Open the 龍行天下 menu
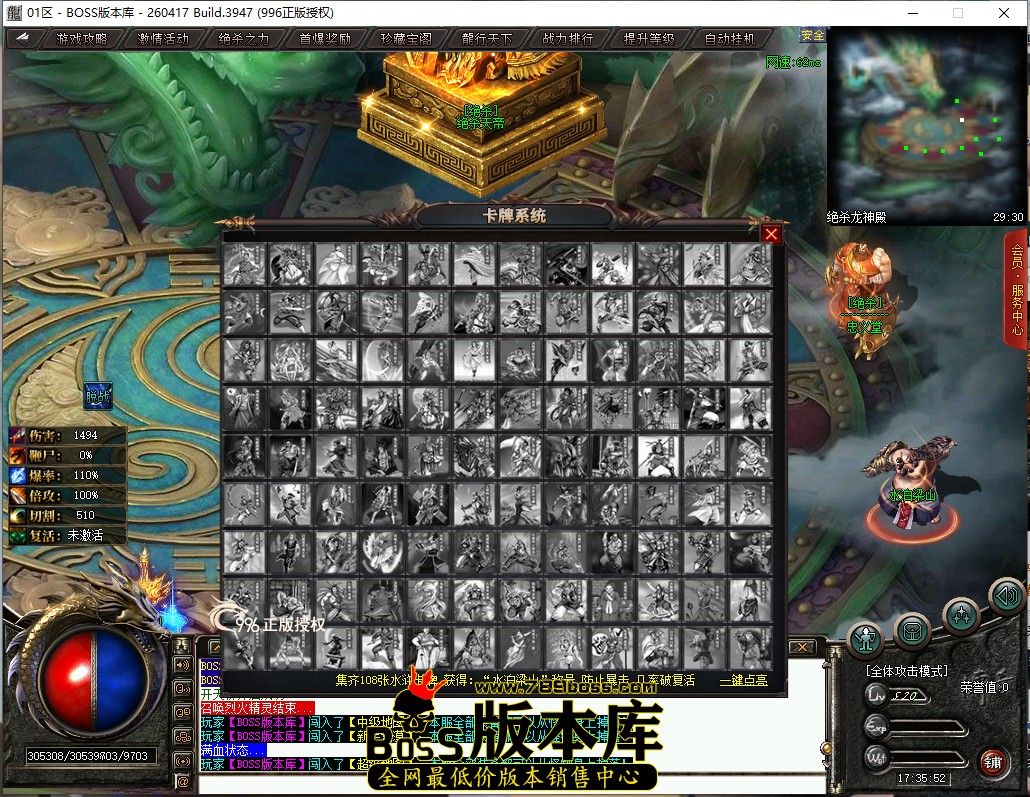This screenshot has width=1030, height=797. [x=487, y=39]
